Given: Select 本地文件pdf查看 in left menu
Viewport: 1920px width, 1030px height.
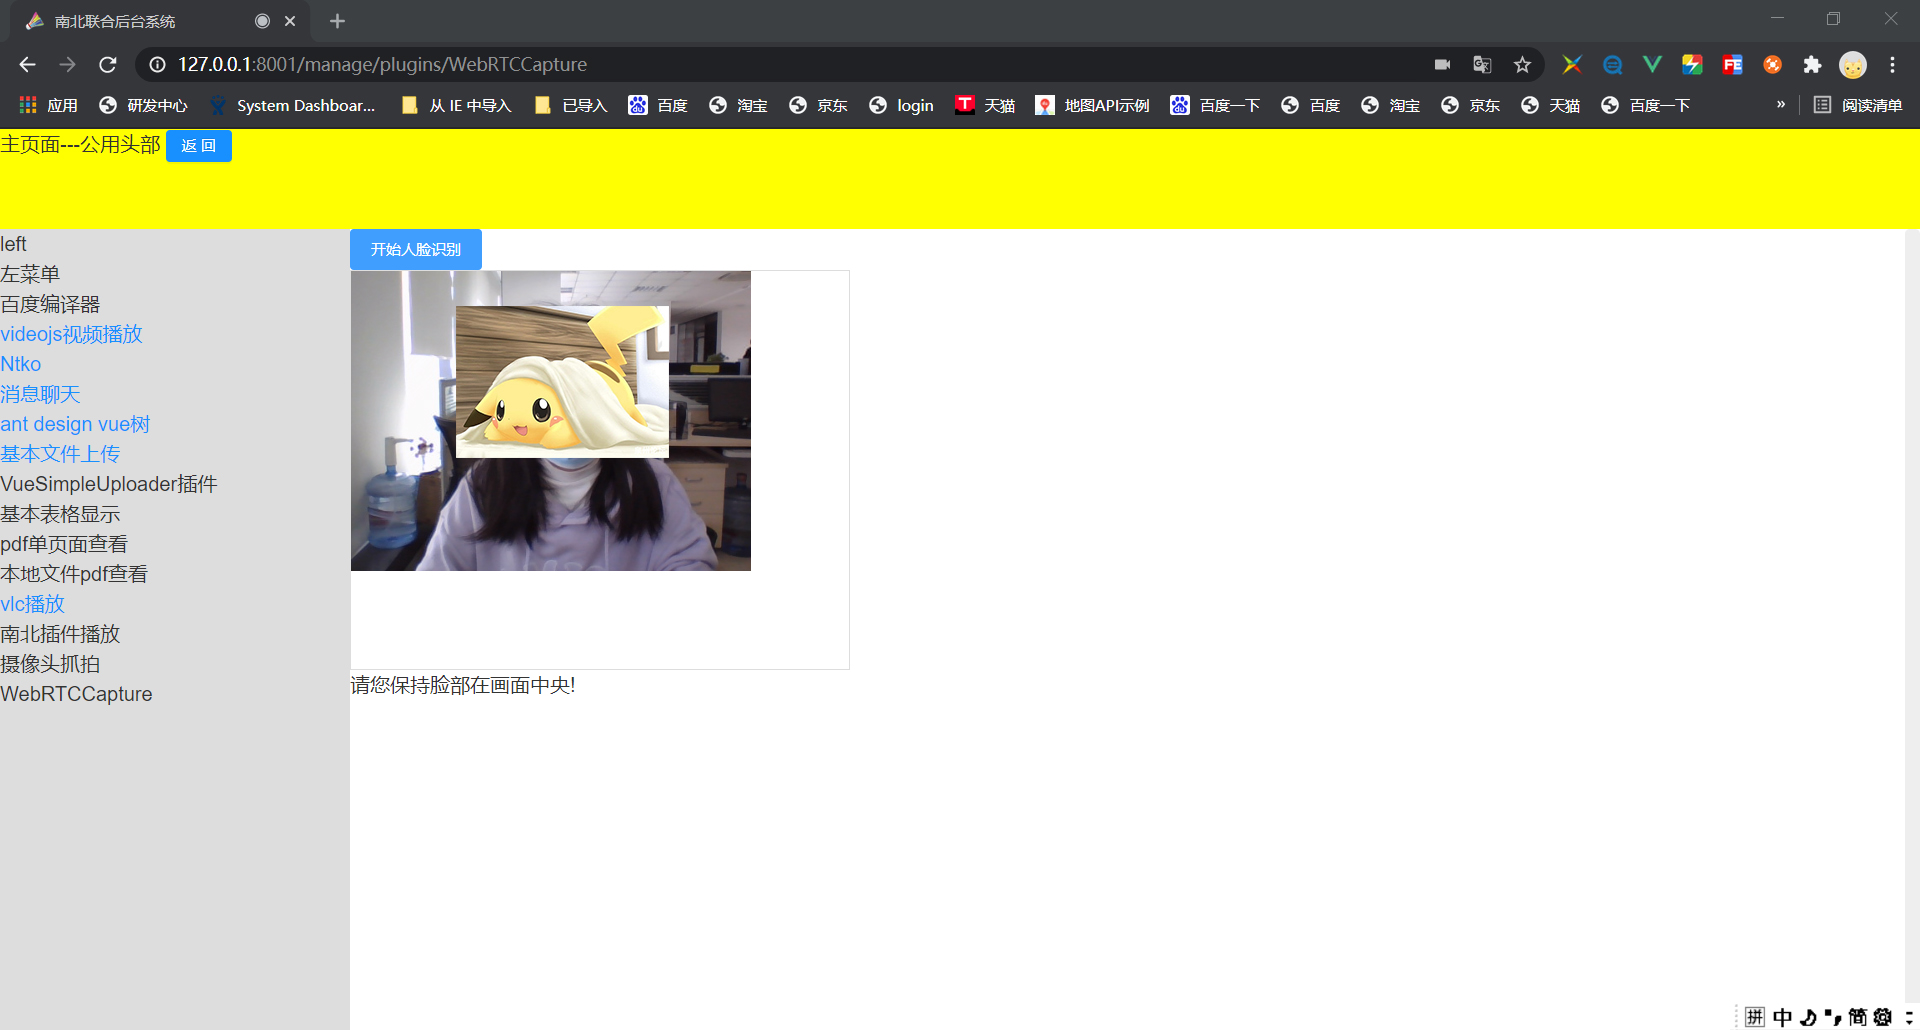Looking at the screenshot, I should [74, 574].
